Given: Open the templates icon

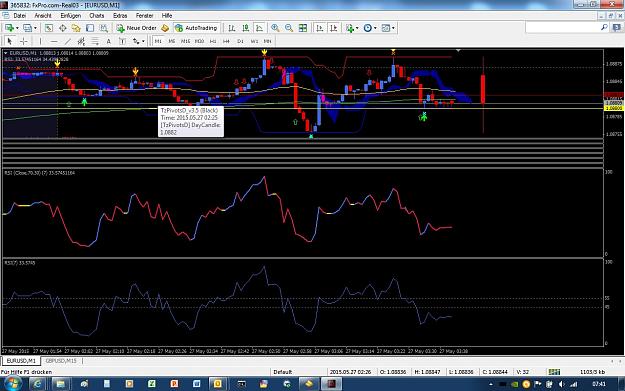Looking at the screenshot, I should coord(386,28).
